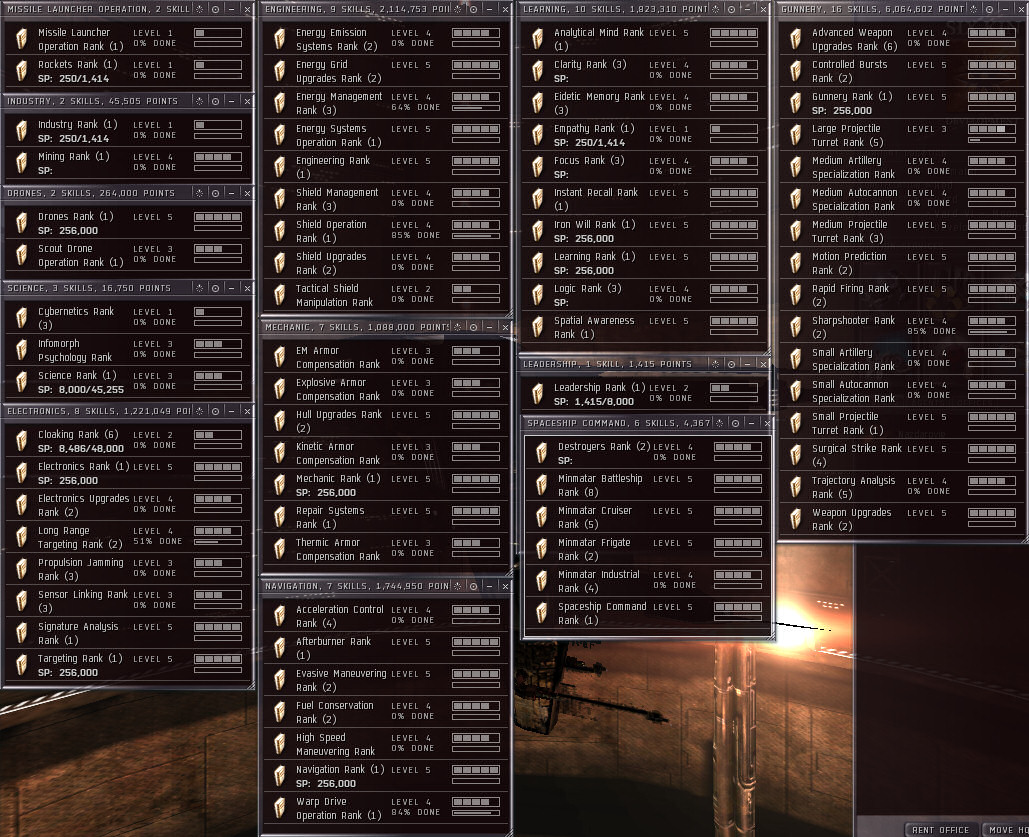
Task: Open Electronics window options icon
Action: [x=200, y=411]
